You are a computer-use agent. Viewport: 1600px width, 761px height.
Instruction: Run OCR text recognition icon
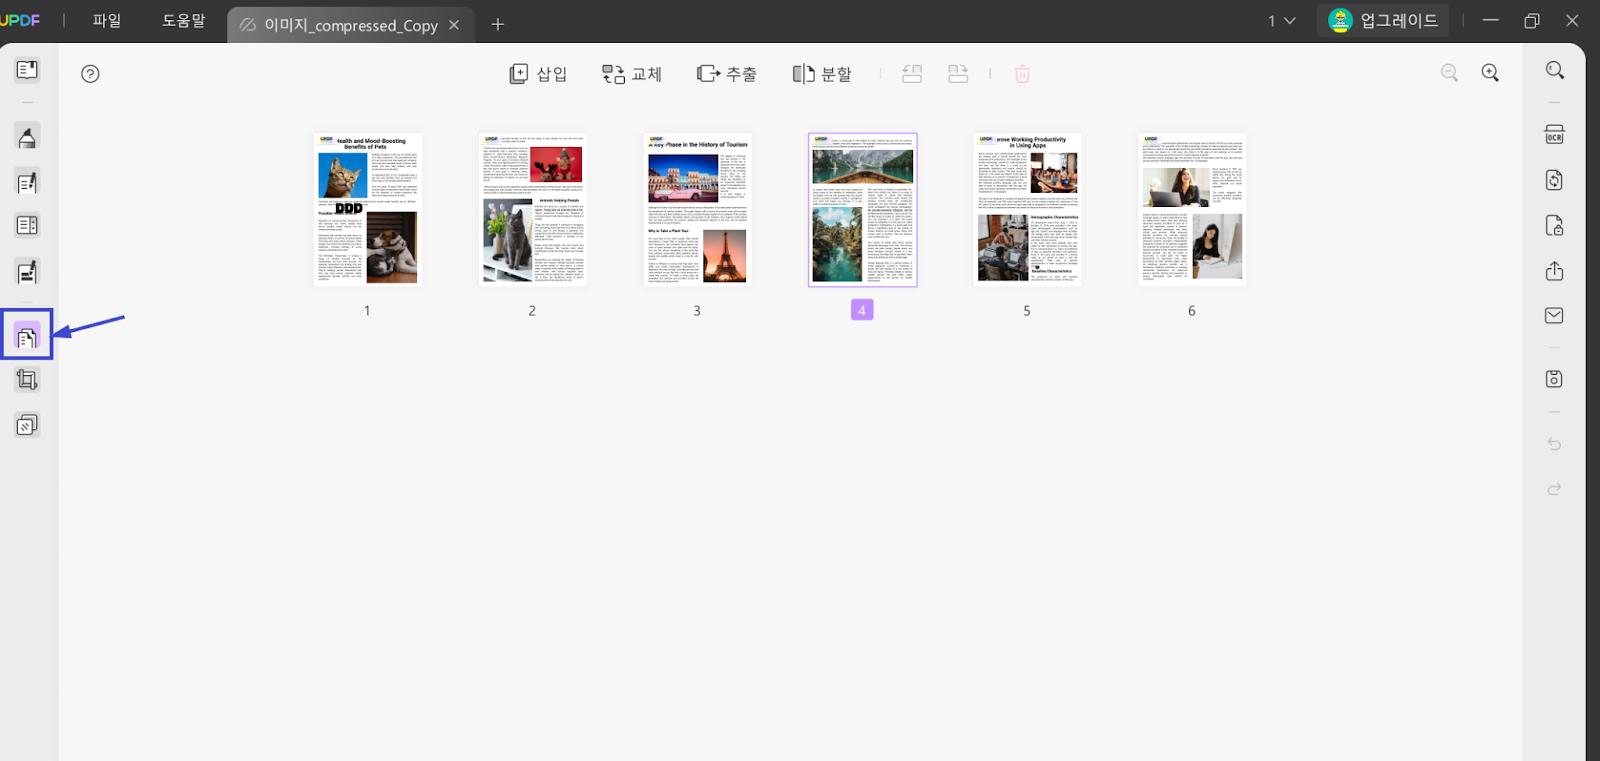coord(1554,135)
